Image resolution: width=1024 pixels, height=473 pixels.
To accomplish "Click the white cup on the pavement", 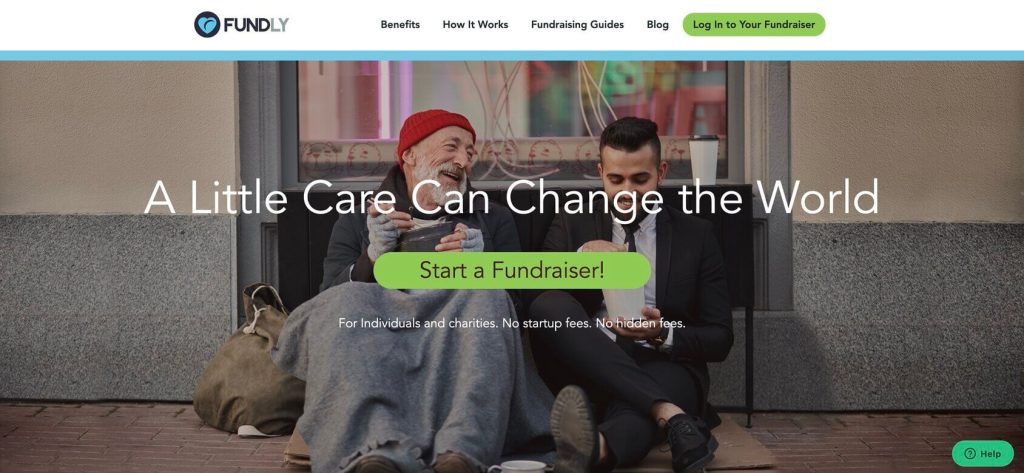I will tap(517, 467).
